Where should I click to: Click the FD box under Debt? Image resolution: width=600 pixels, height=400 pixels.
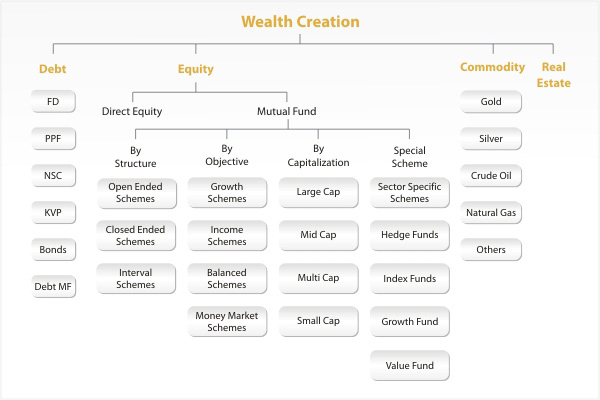53,101
